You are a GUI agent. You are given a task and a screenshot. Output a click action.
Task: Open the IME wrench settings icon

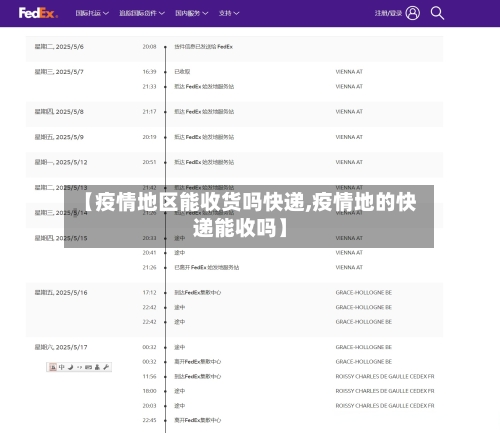pos(106,367)
